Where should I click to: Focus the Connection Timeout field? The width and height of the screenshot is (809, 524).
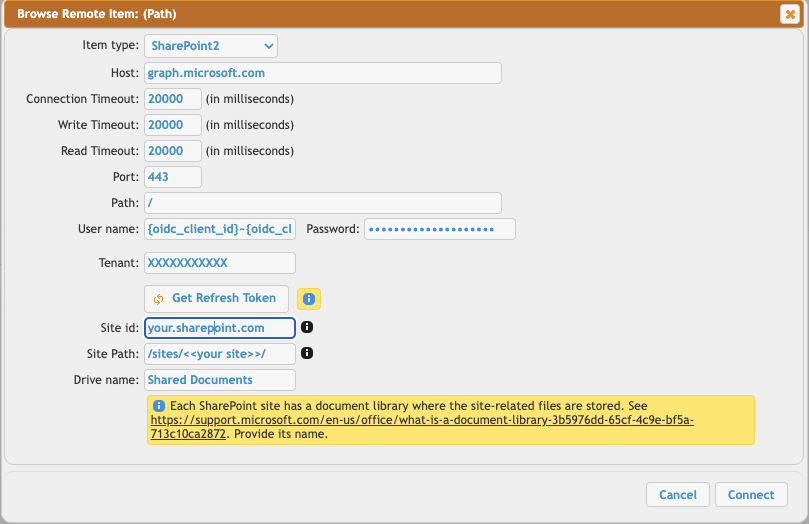(173, 99)
